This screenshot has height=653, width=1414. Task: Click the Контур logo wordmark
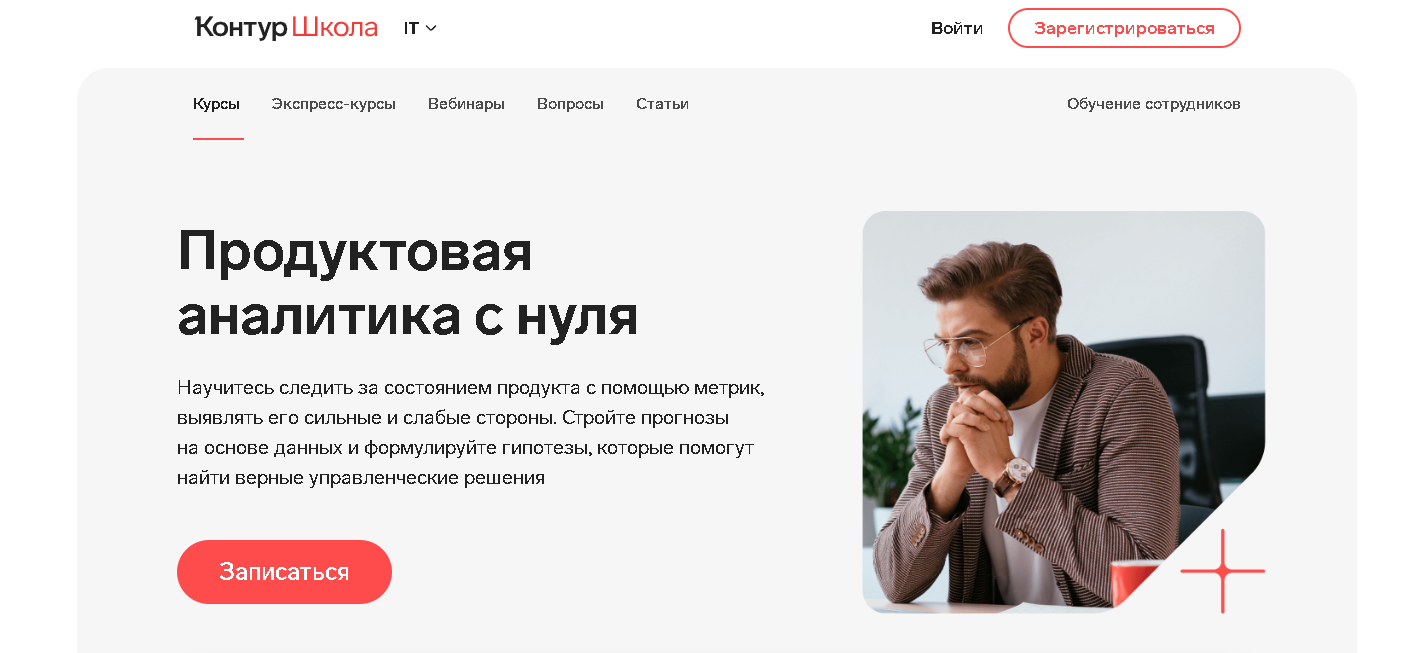point(241,28)
